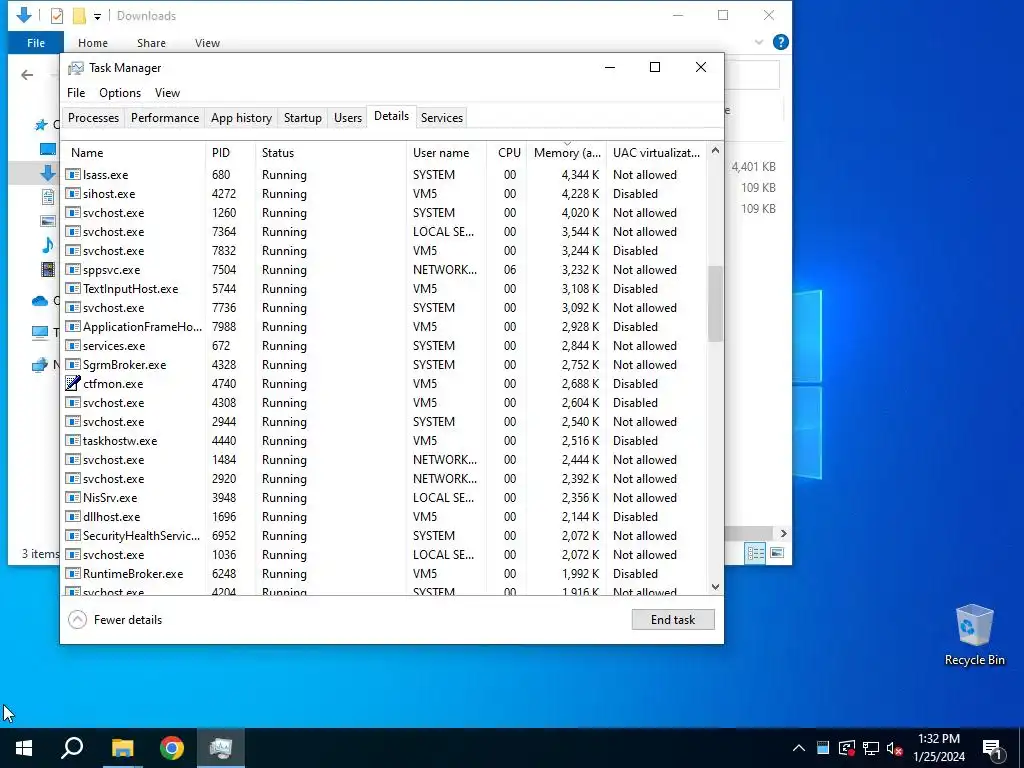Image resolution: width=1024 pixels, height=768 pixels.
Task: Click the muted volume tray icon
Action: click(895, 748)
